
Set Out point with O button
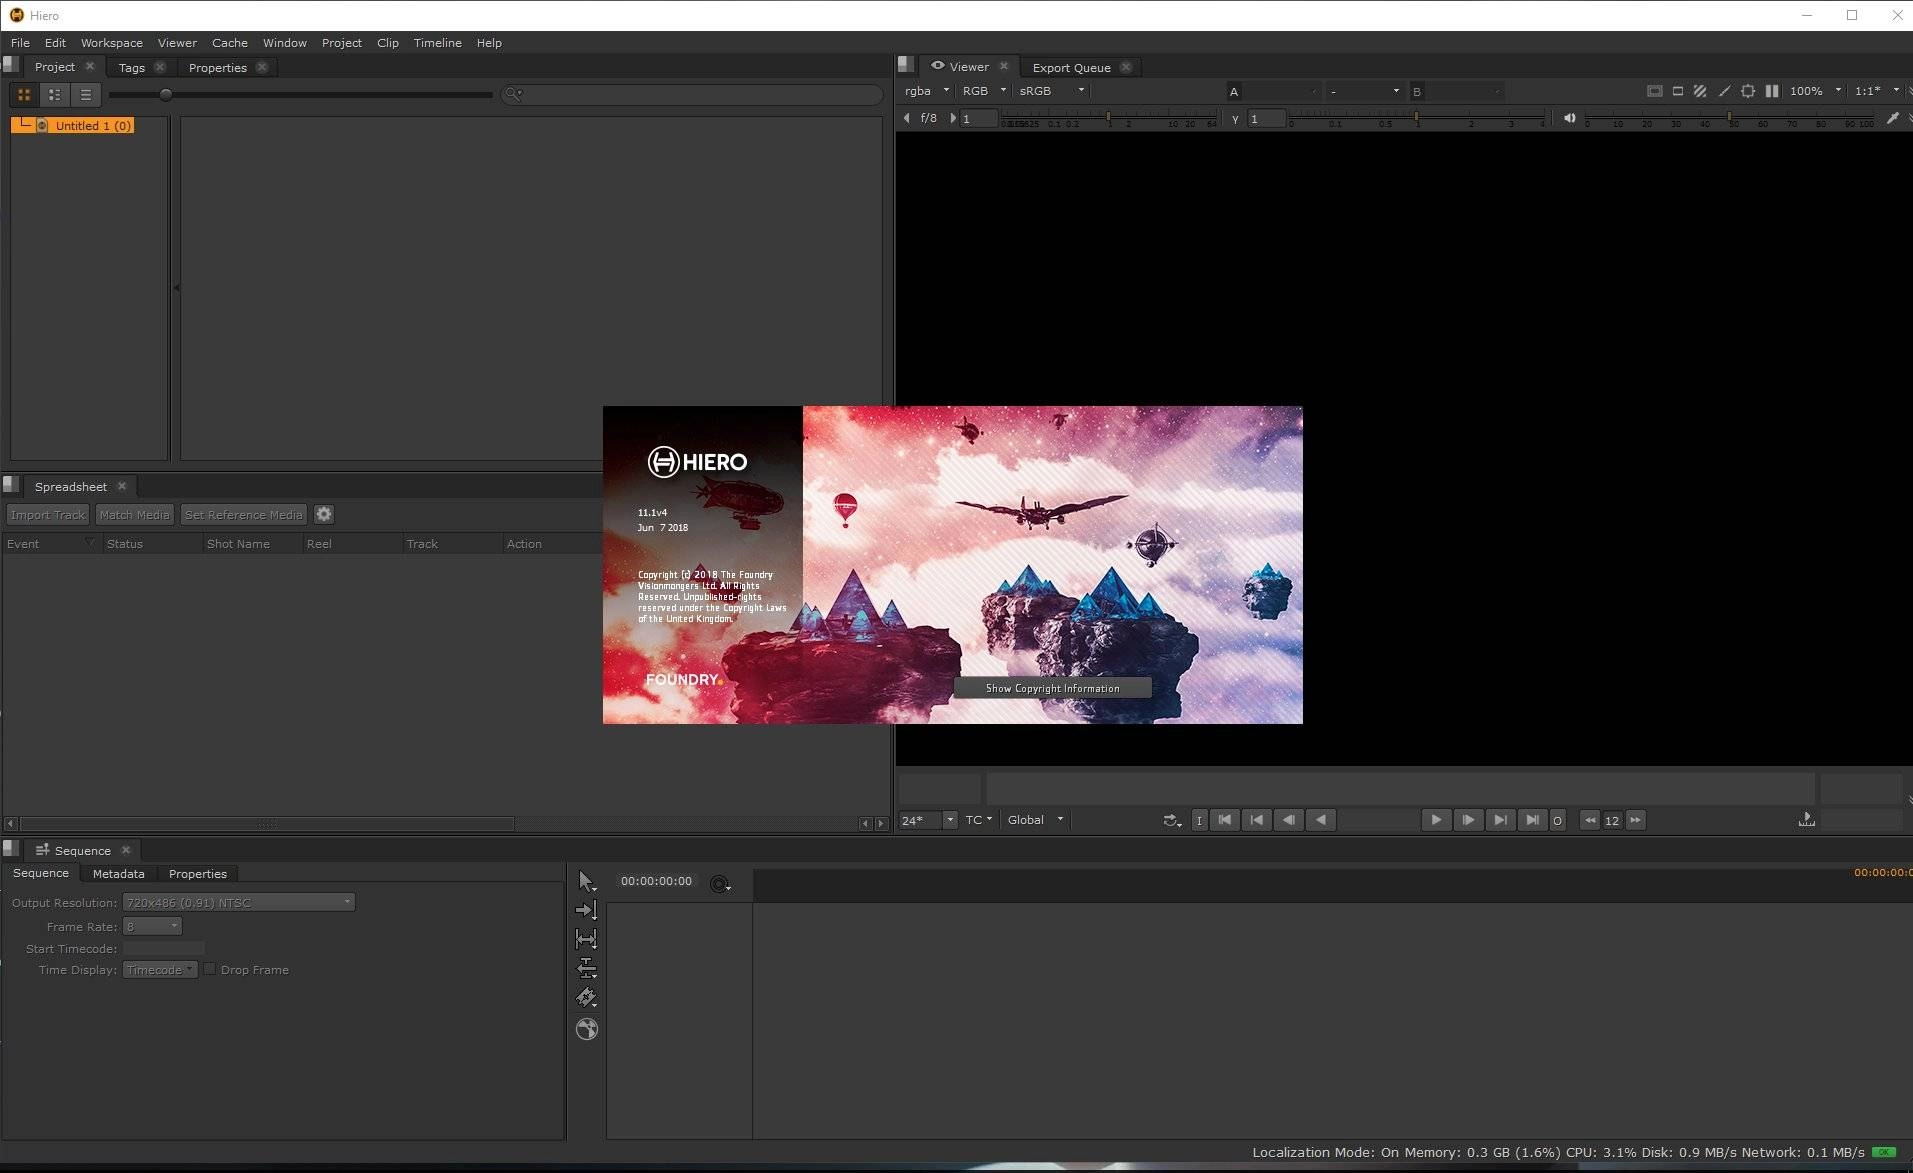tap(1557, 820)
